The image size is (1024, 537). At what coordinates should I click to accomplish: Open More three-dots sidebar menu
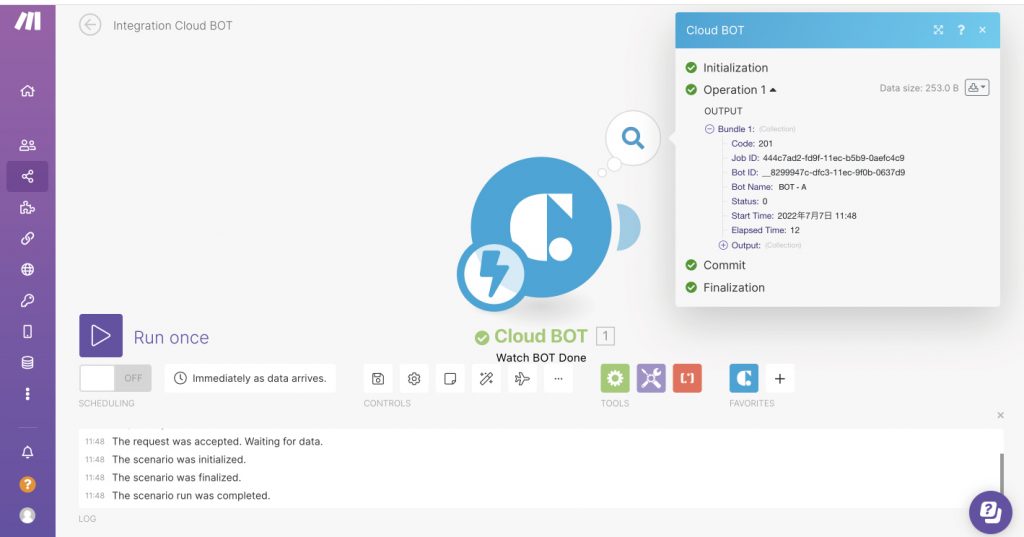click(27, 394)
